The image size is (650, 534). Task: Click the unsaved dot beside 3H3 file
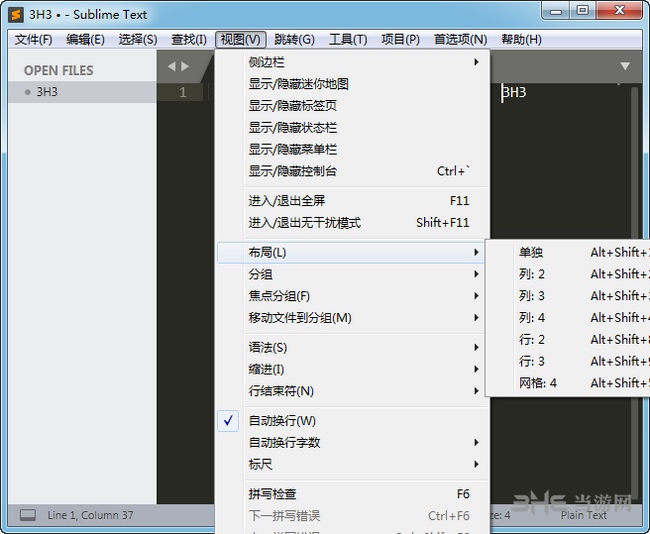28,92
